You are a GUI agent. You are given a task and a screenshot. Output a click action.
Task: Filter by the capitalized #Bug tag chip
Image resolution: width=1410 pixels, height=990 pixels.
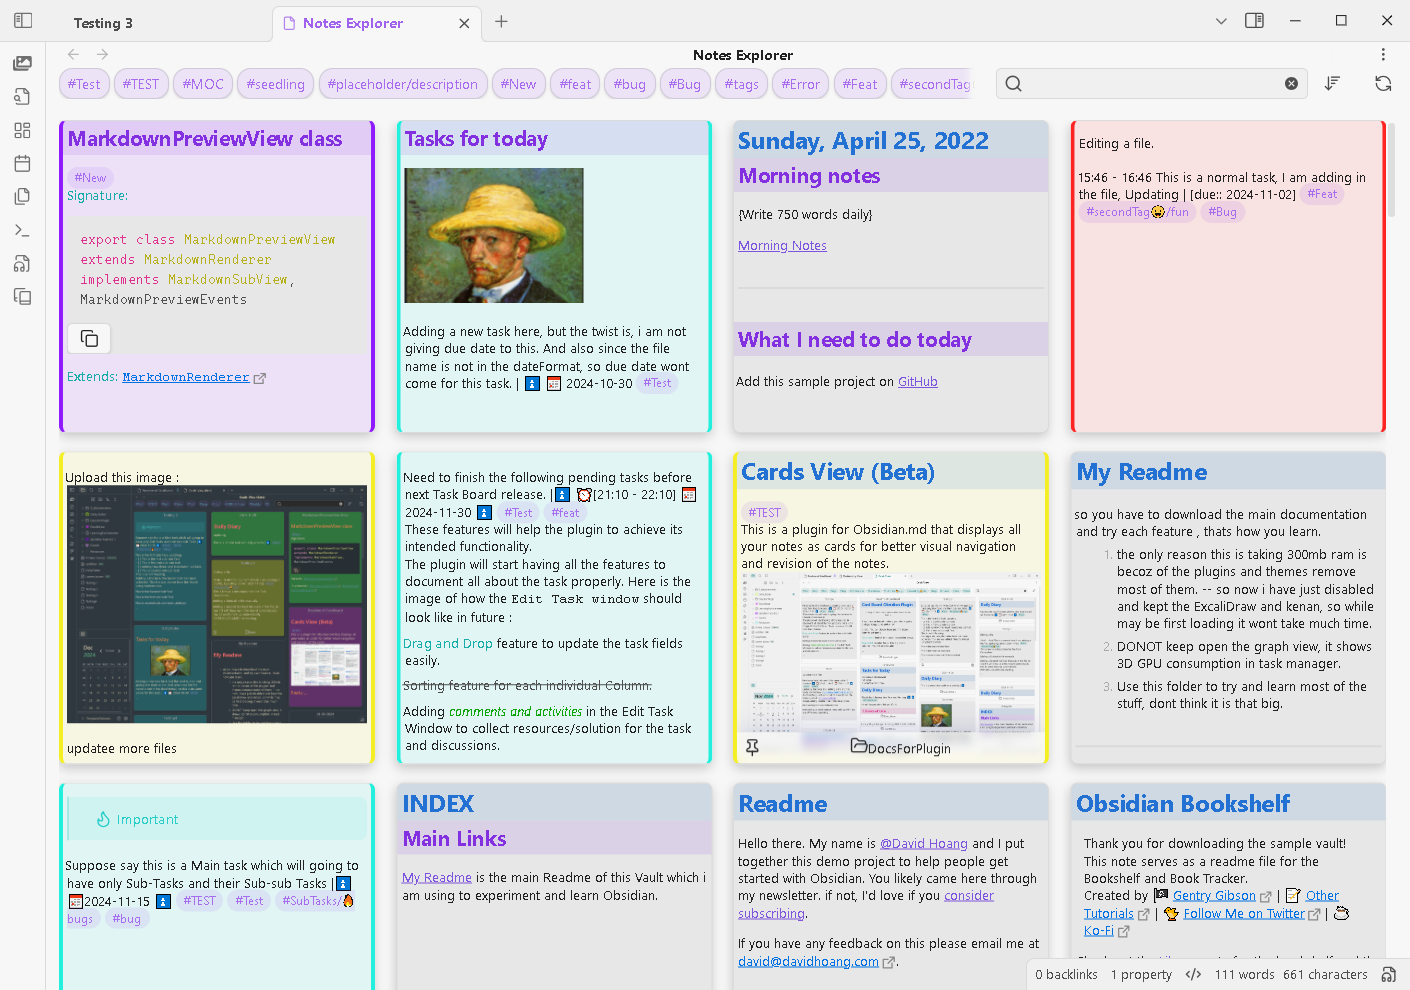(x=685, y=84)
